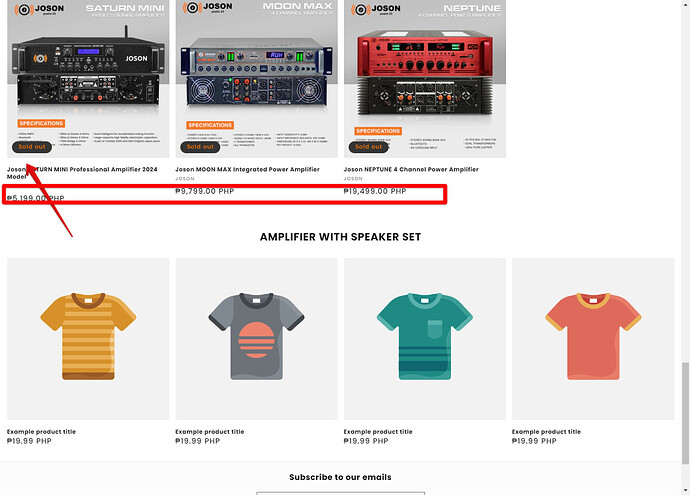690x495 pixels.
Task: Click the Sold out badge on NEPTUNE
Action: 369,147
